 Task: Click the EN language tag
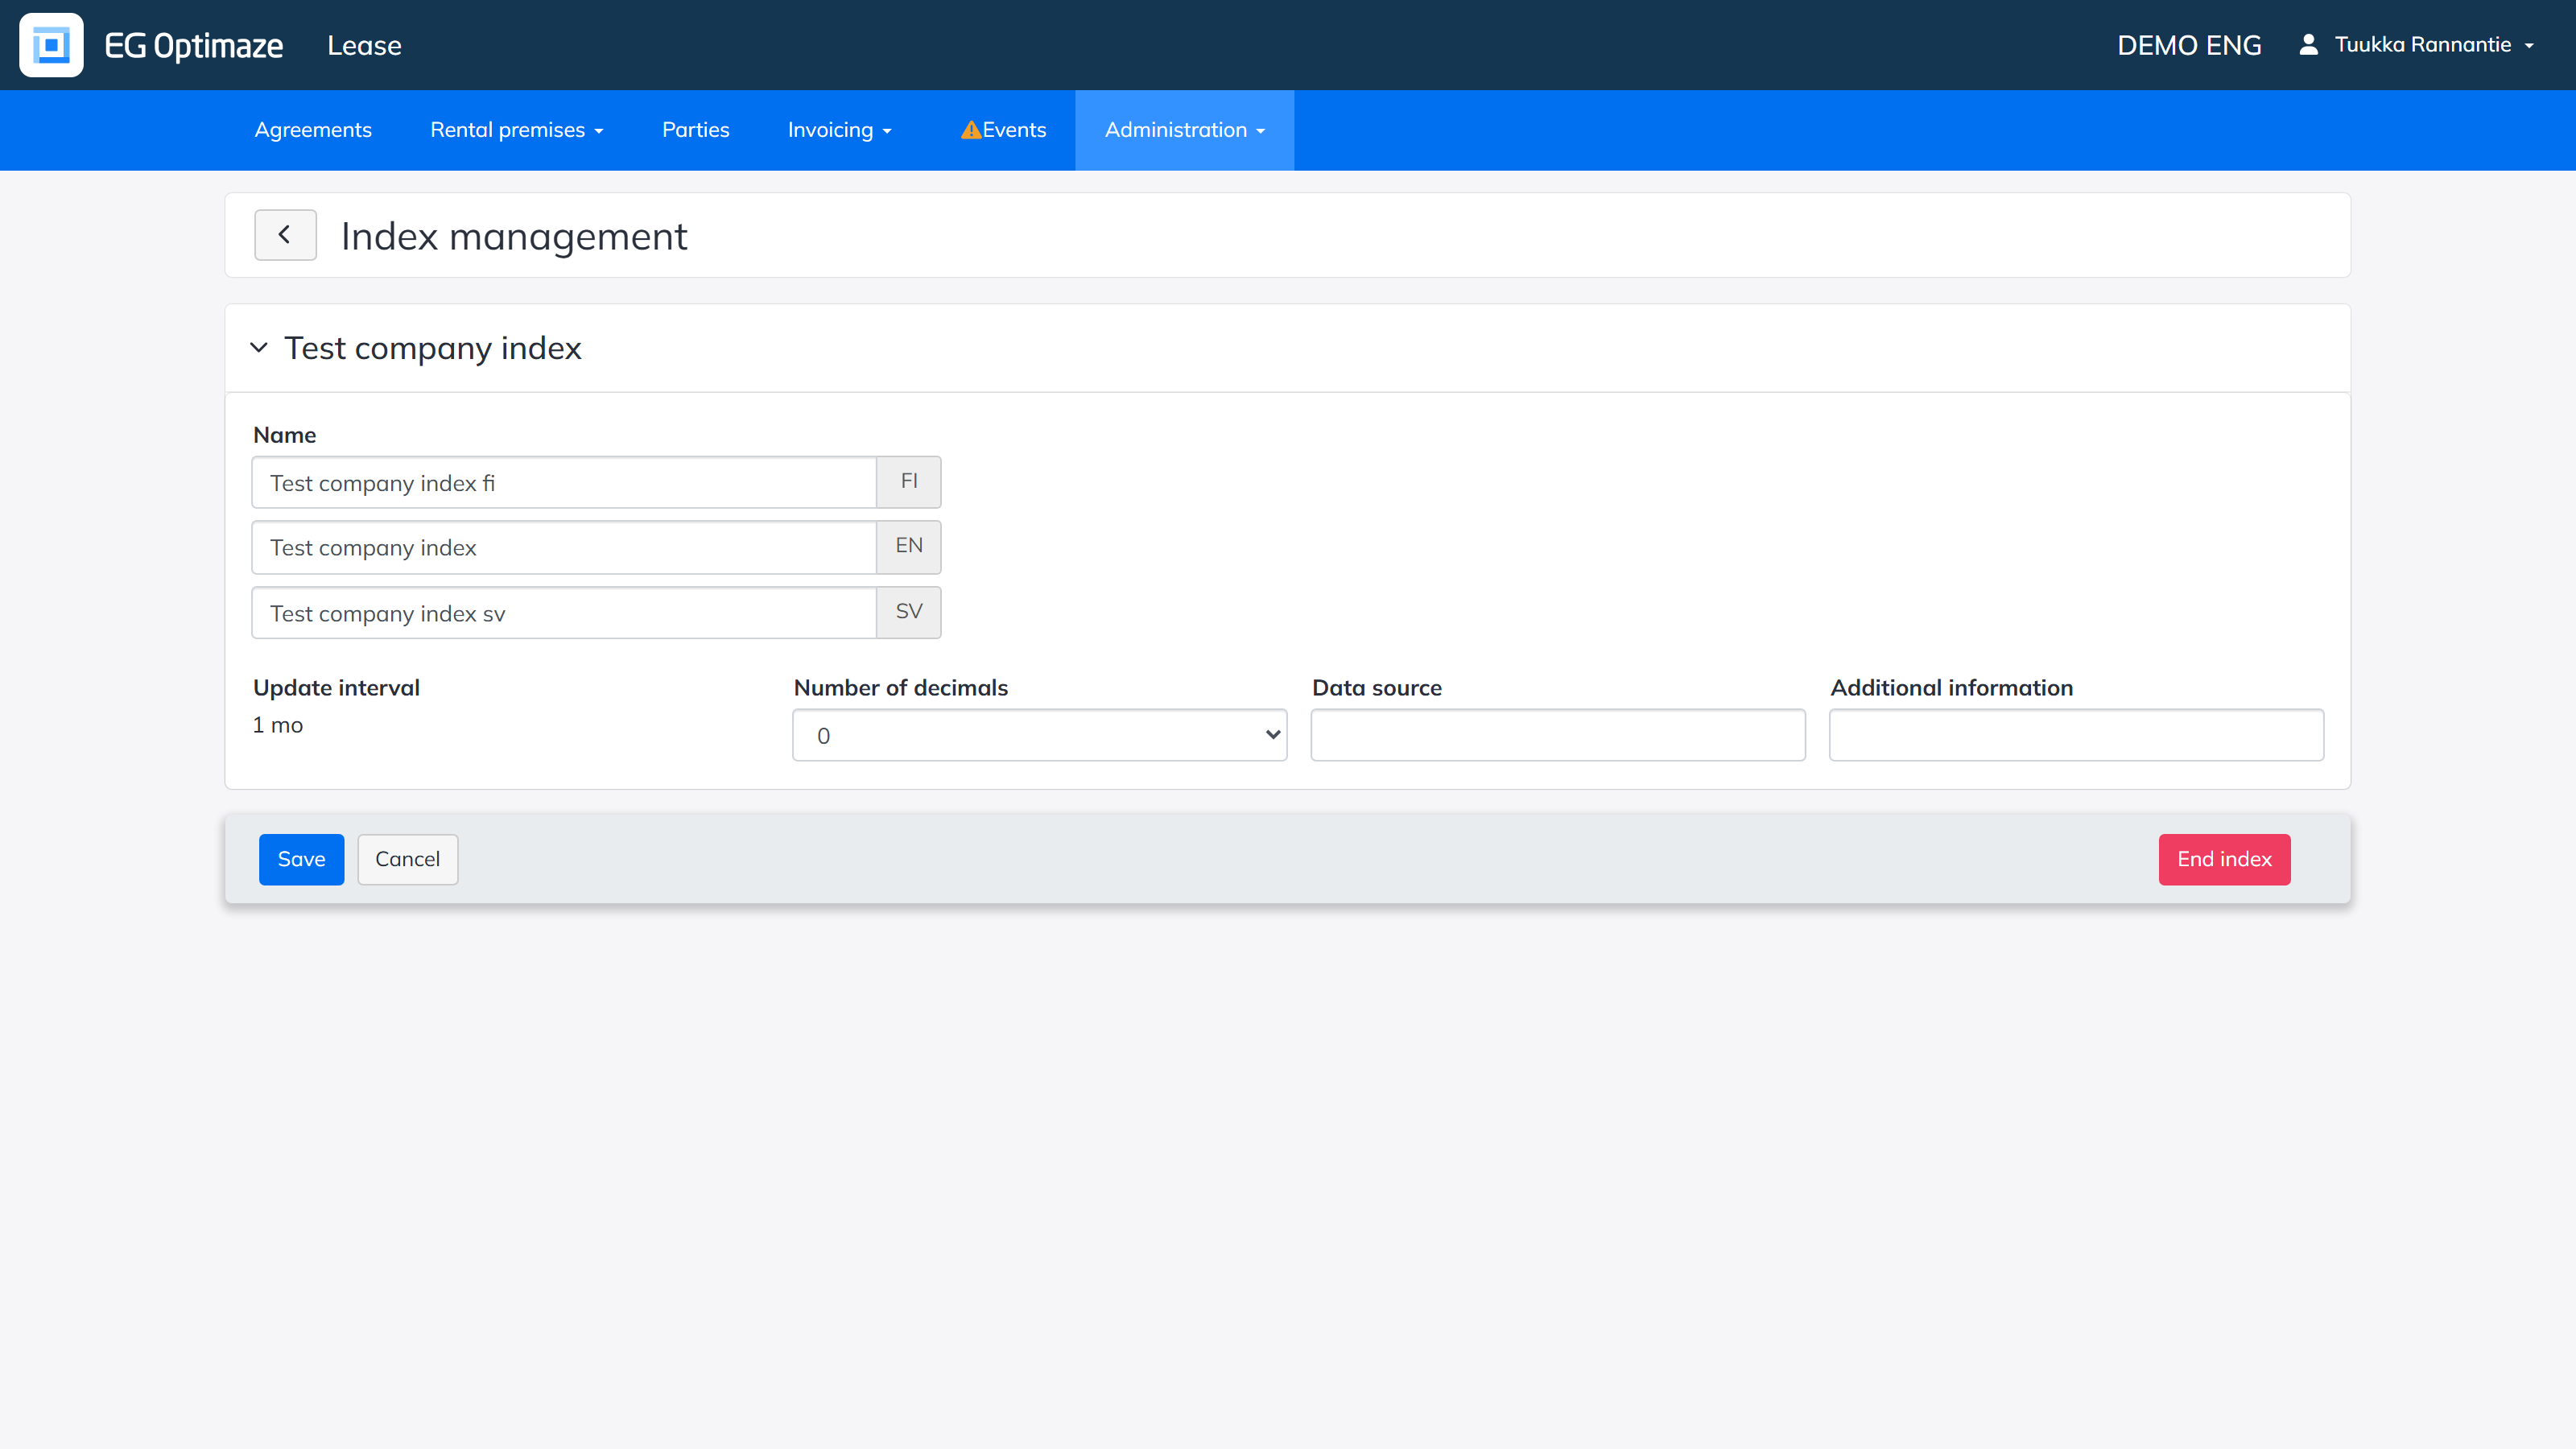point(909,546)
